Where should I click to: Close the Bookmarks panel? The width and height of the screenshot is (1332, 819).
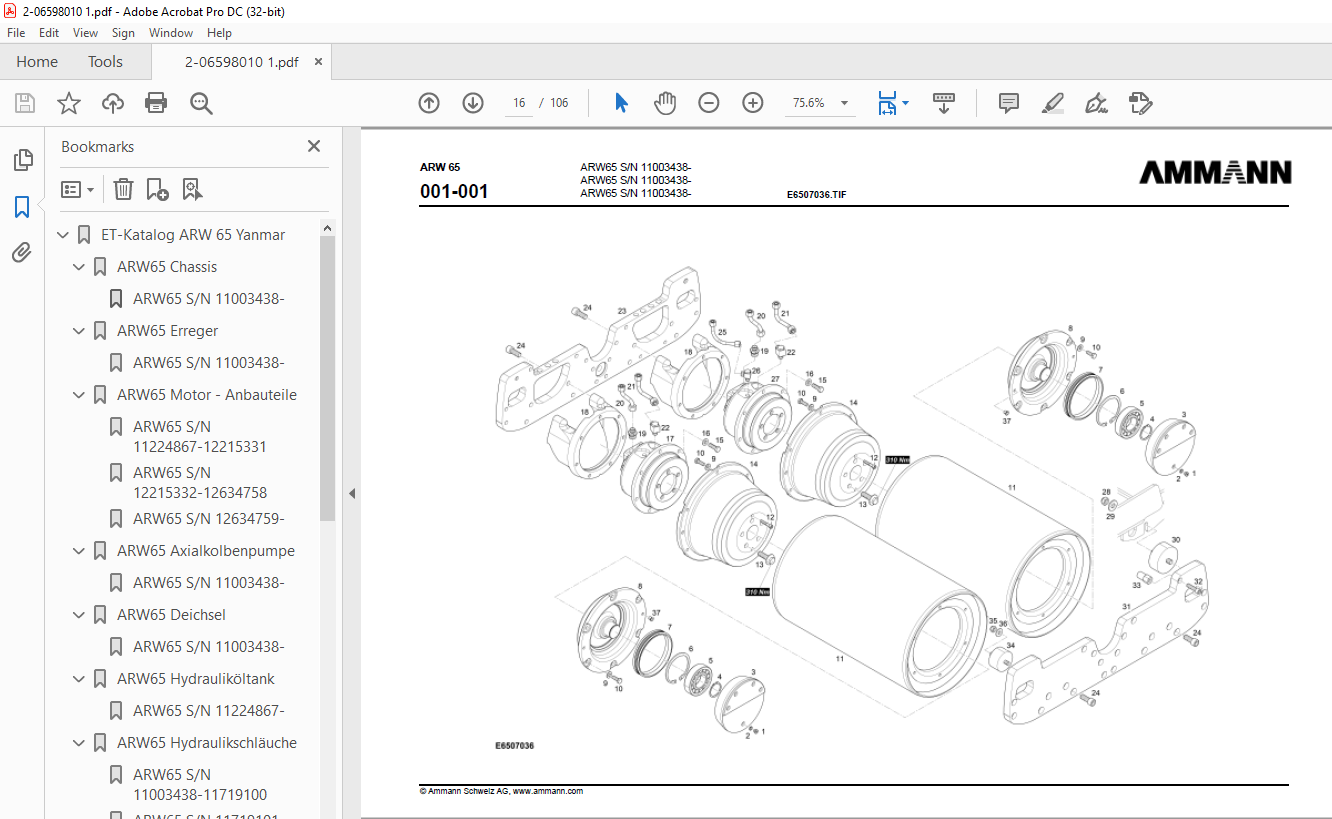pyautogui.click(x=314, y=146)
